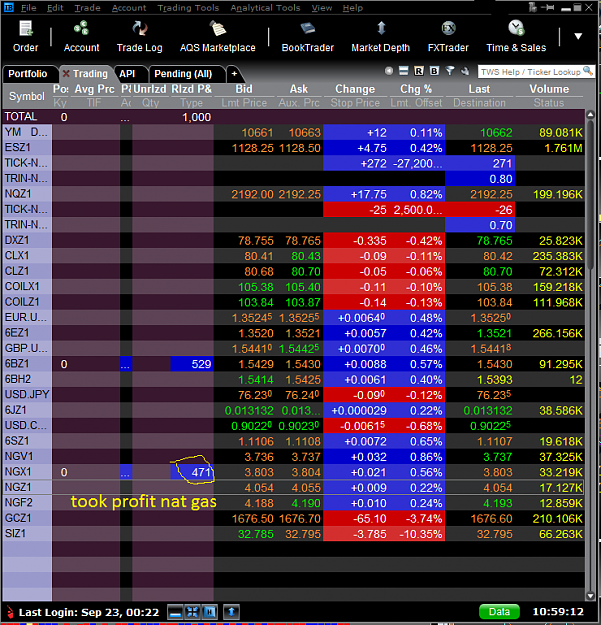Open the File menu
Viewport: 601px width, 625px height.
tap(28, 8)
